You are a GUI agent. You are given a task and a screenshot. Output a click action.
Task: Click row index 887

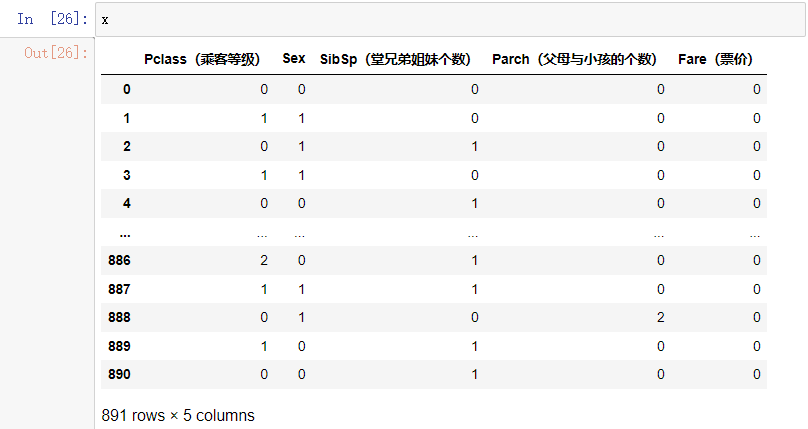point(119,289)
